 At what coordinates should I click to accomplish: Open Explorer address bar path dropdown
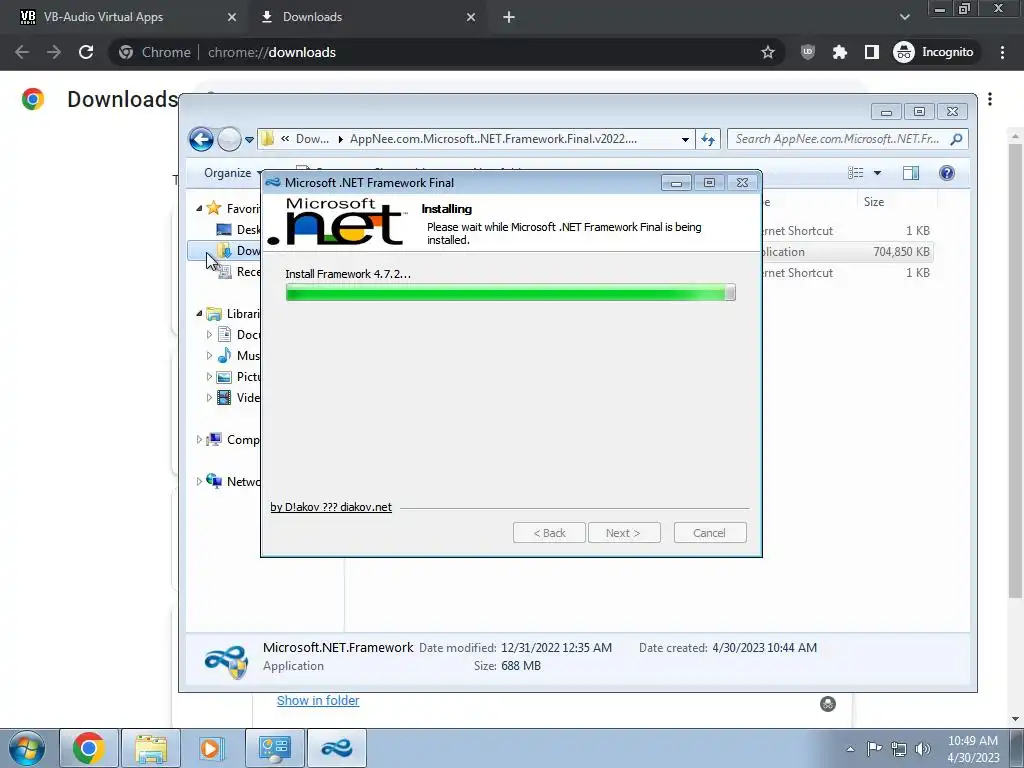pos(685,139)
